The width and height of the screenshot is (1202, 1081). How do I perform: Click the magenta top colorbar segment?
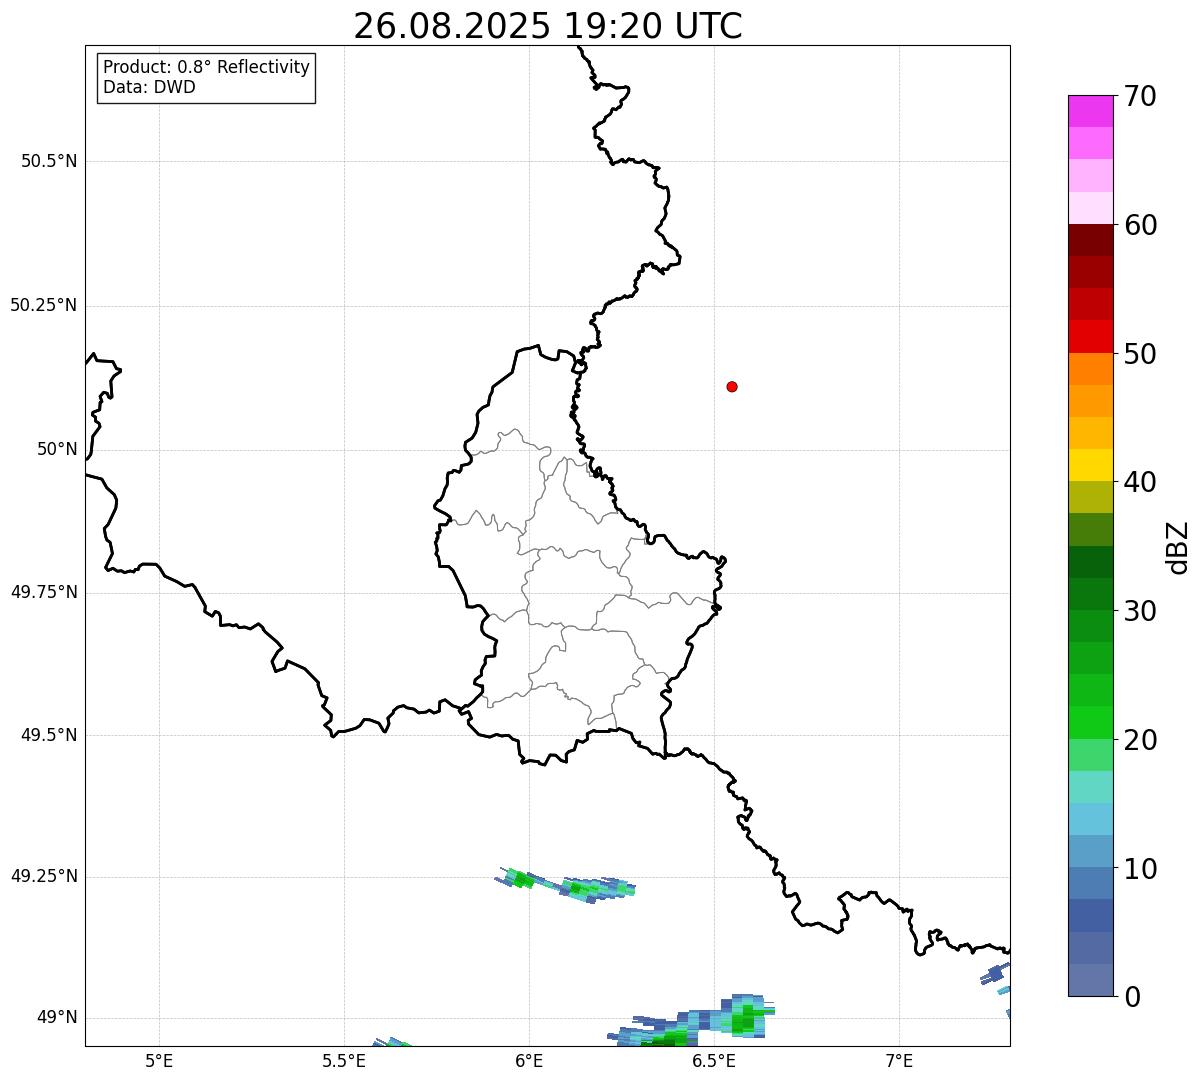[x=1091, y=111]
